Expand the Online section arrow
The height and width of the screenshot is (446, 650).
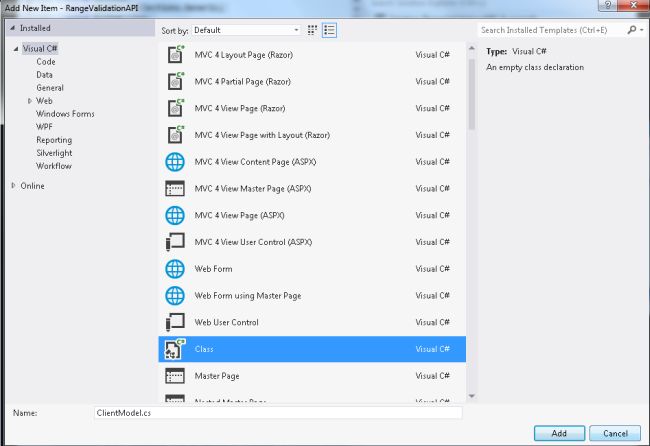13,186
